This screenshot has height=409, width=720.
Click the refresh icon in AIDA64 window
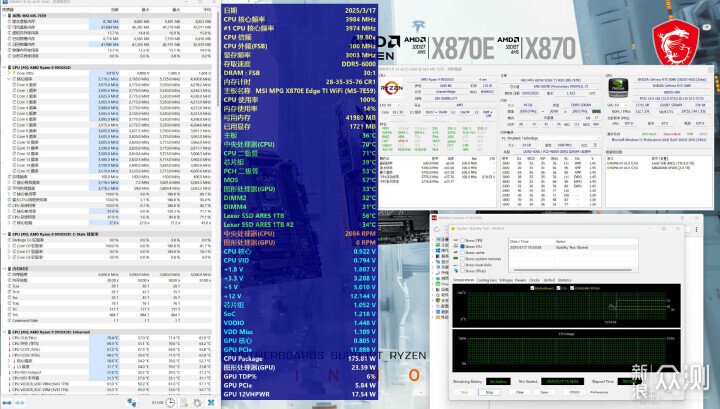tap(436, 229)
